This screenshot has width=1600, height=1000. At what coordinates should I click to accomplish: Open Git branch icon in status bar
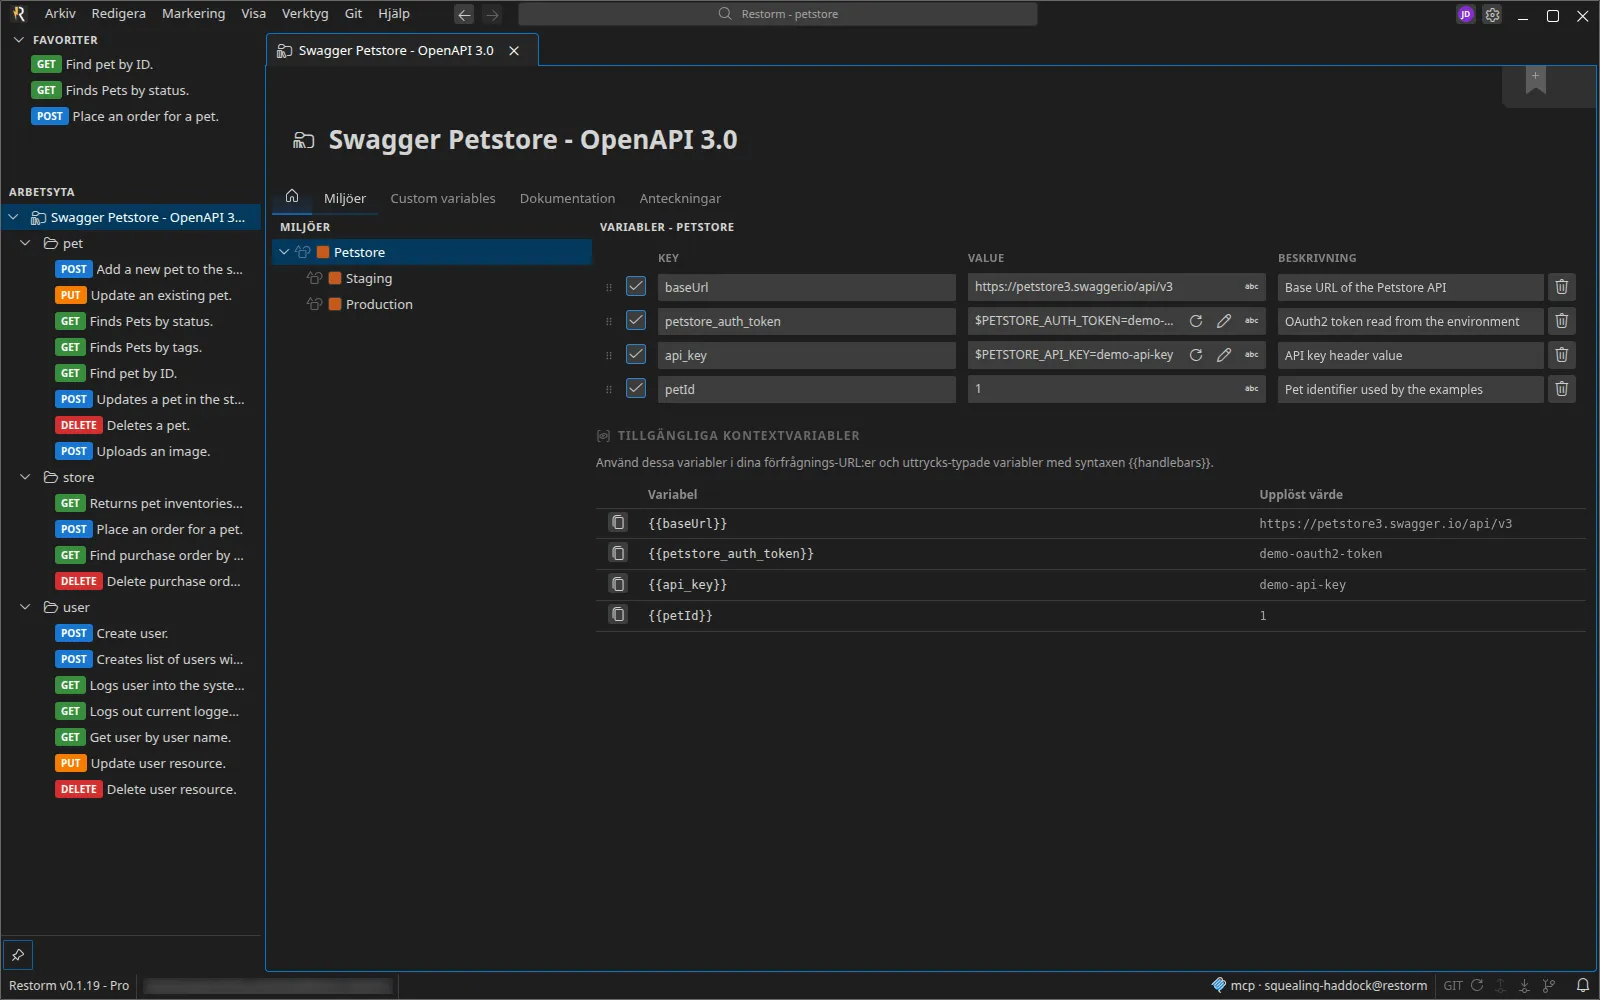[x=1549, y=985]
